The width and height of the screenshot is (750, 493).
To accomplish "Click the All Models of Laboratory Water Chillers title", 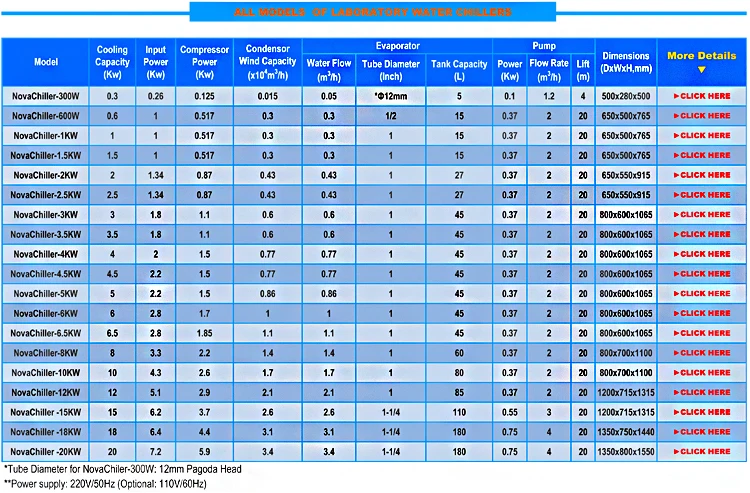I will point(373,12).
